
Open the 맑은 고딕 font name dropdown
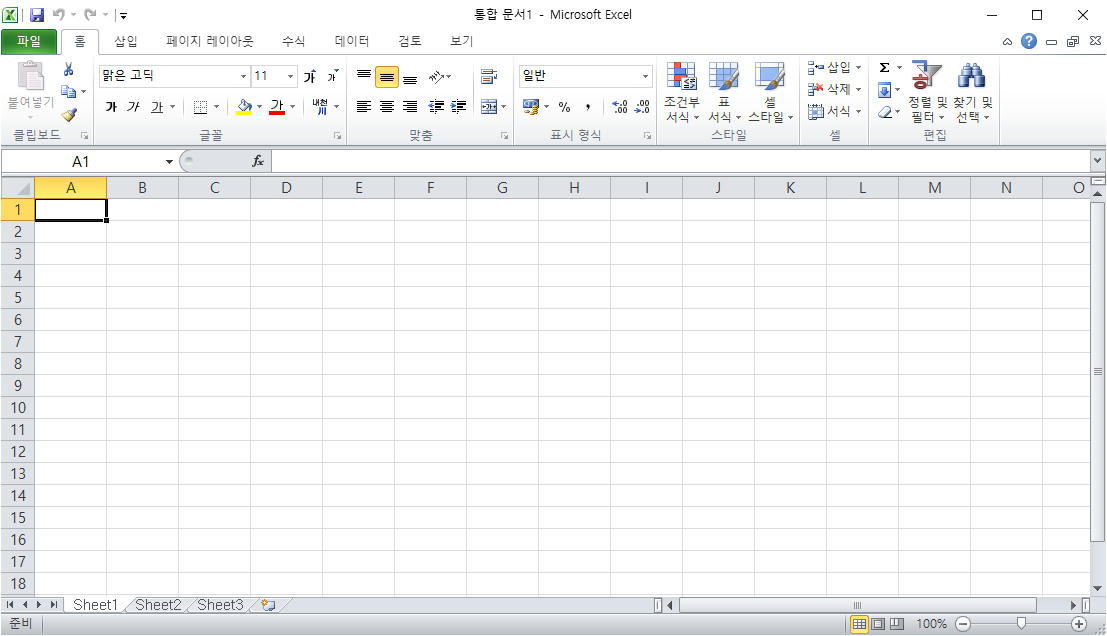point(243,76)
